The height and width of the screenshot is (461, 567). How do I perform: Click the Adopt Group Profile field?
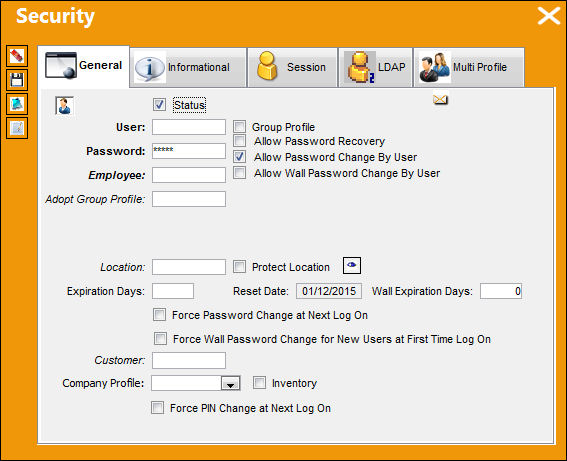point(189,199)
